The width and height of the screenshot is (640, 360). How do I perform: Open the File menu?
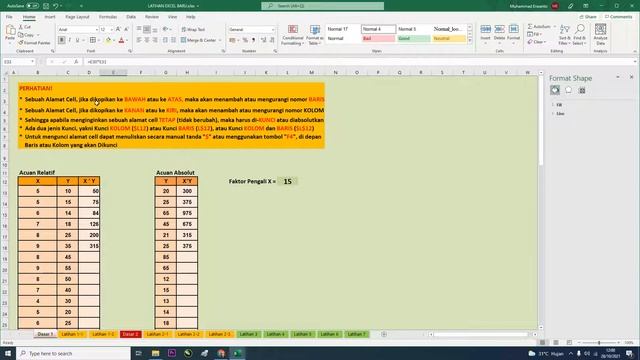[9, 17]
